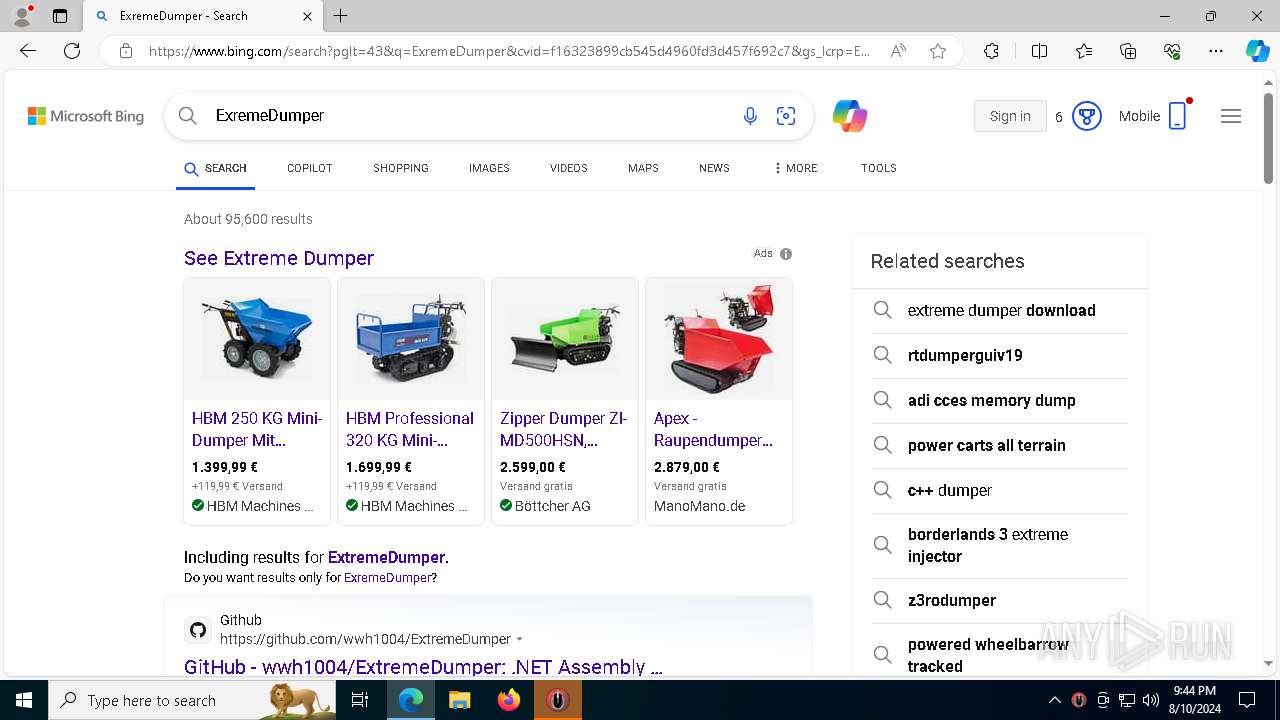
Task: Open Browser essentials heart icon
Action: click(1172, 51)
